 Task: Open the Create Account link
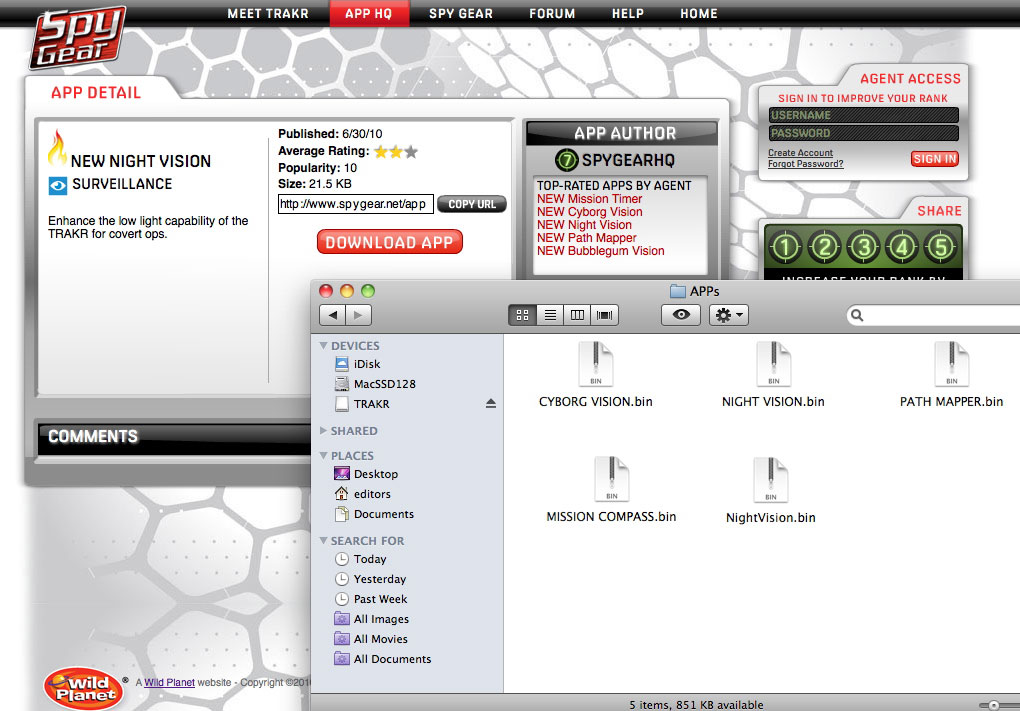click(x=800, y=153)
